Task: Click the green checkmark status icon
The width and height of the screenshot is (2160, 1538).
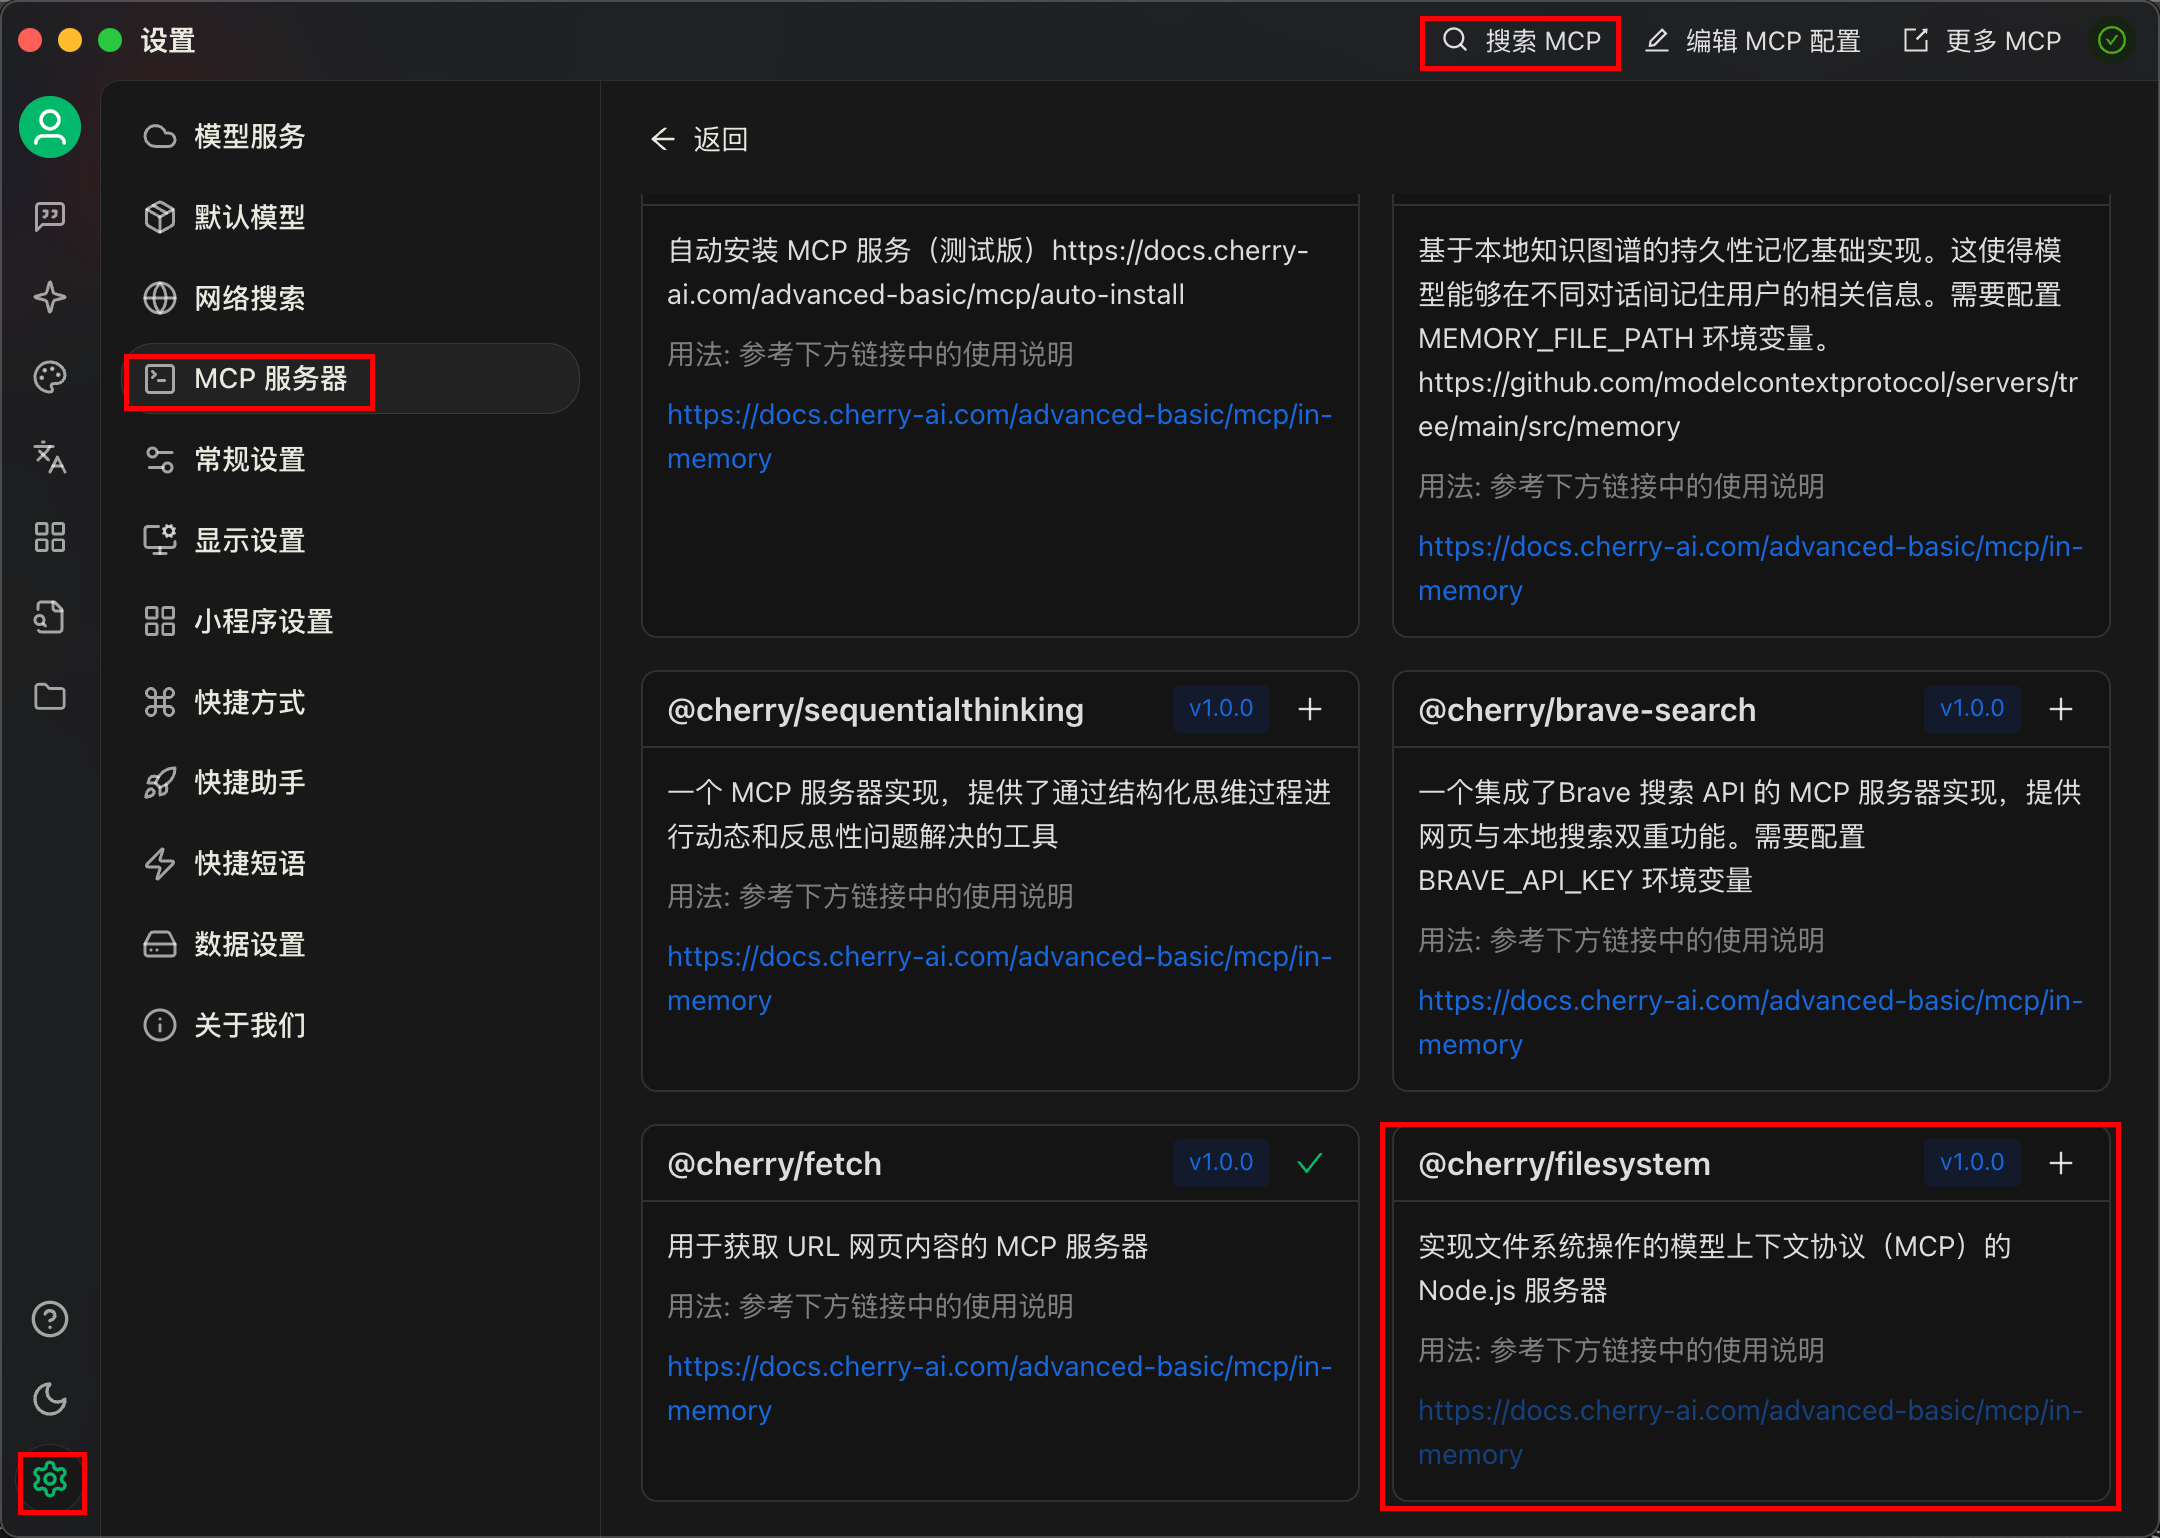Action: (2112, 41)
